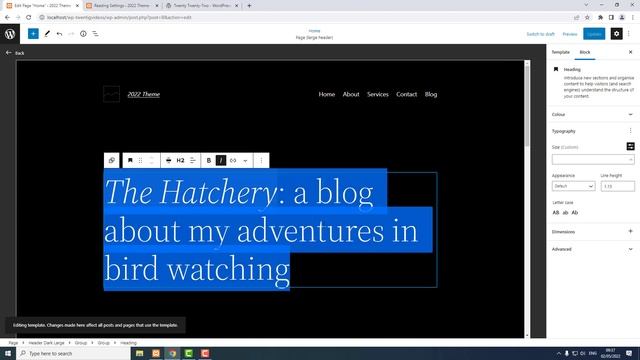This screenshot has width=640, height=360.
Task: Click the blue Update button
Action: tap(594, 34)
